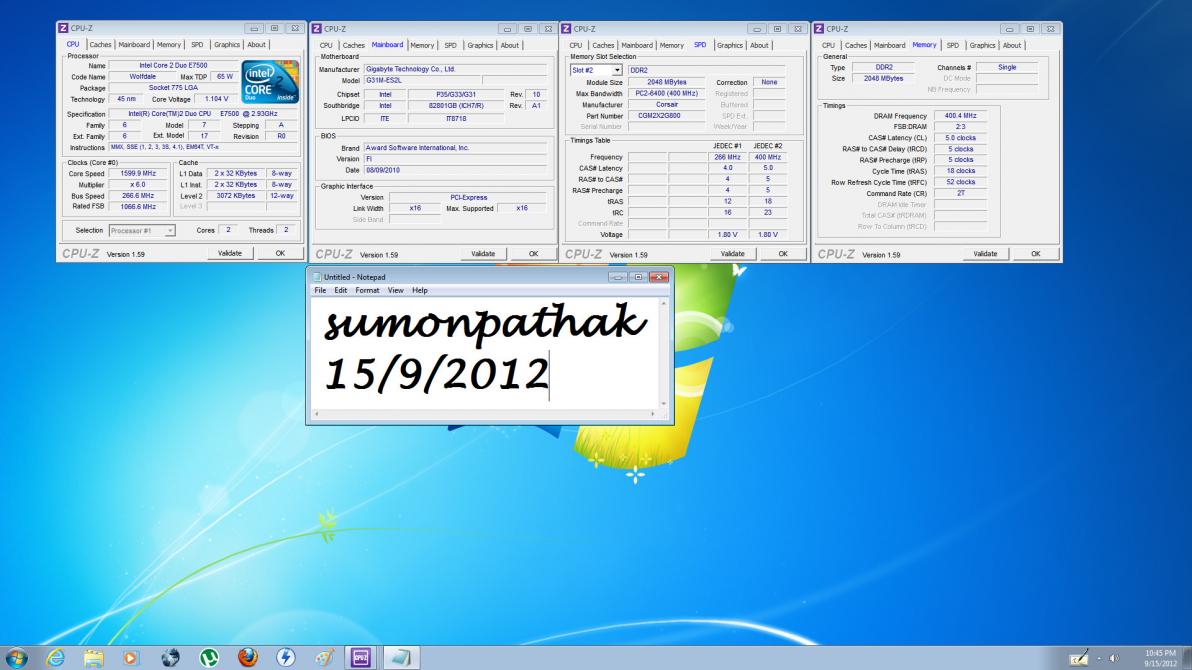Launch Firefox from the taskbar
Image resolution: width=1192 pixels, height=670 pixels.
point(247,657)
